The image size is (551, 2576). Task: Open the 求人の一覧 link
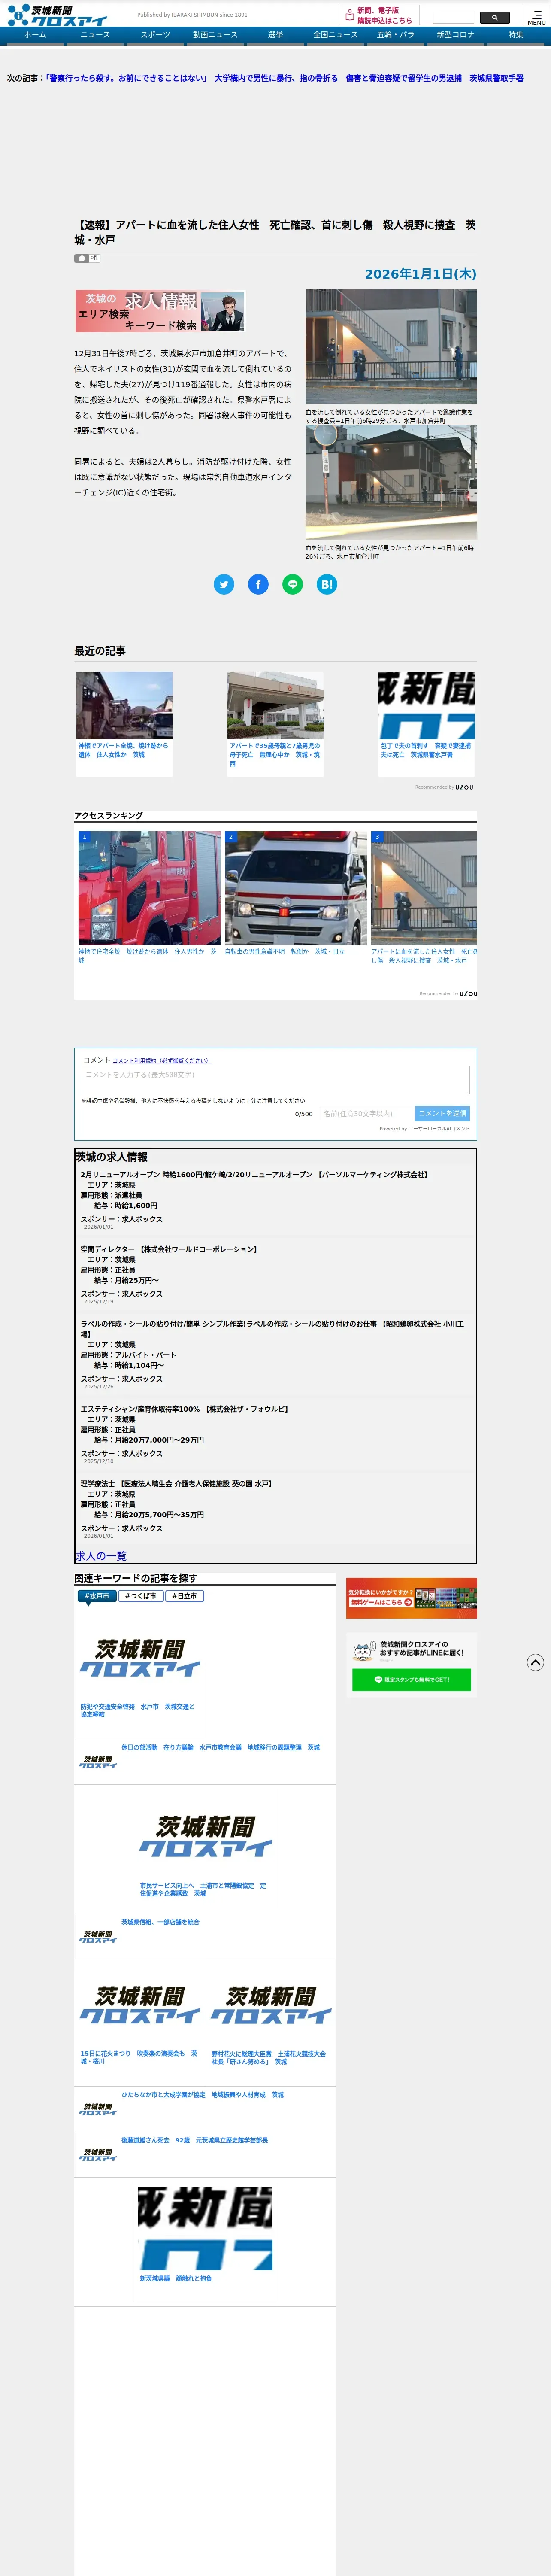point(101,1556)
